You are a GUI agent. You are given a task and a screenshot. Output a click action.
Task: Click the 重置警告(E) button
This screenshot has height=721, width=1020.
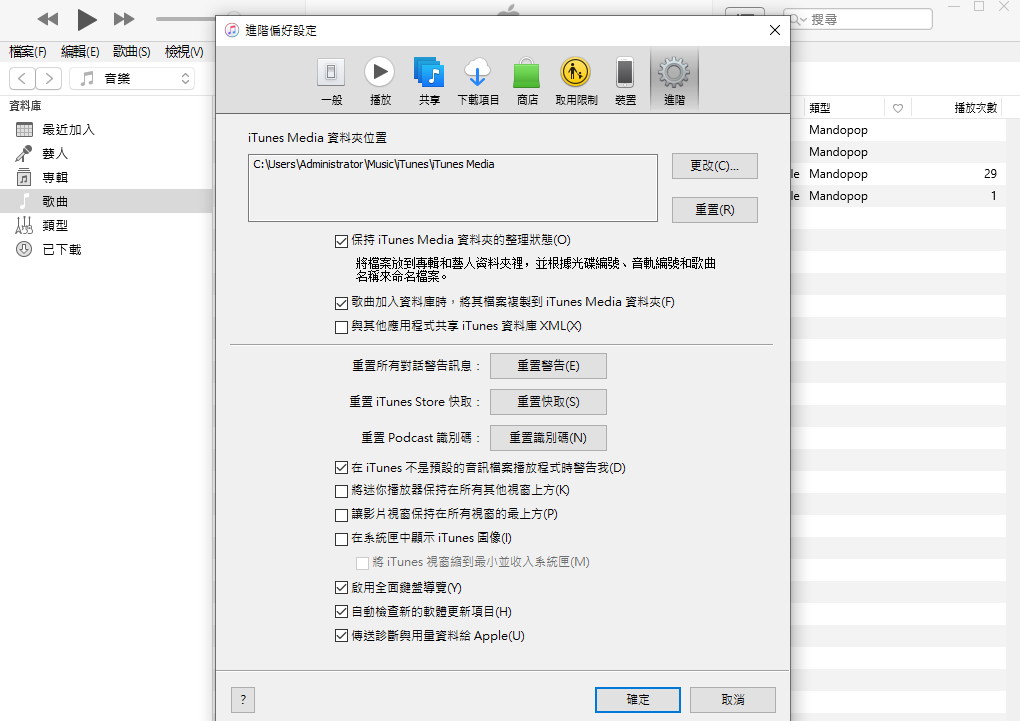coord(548,366)
